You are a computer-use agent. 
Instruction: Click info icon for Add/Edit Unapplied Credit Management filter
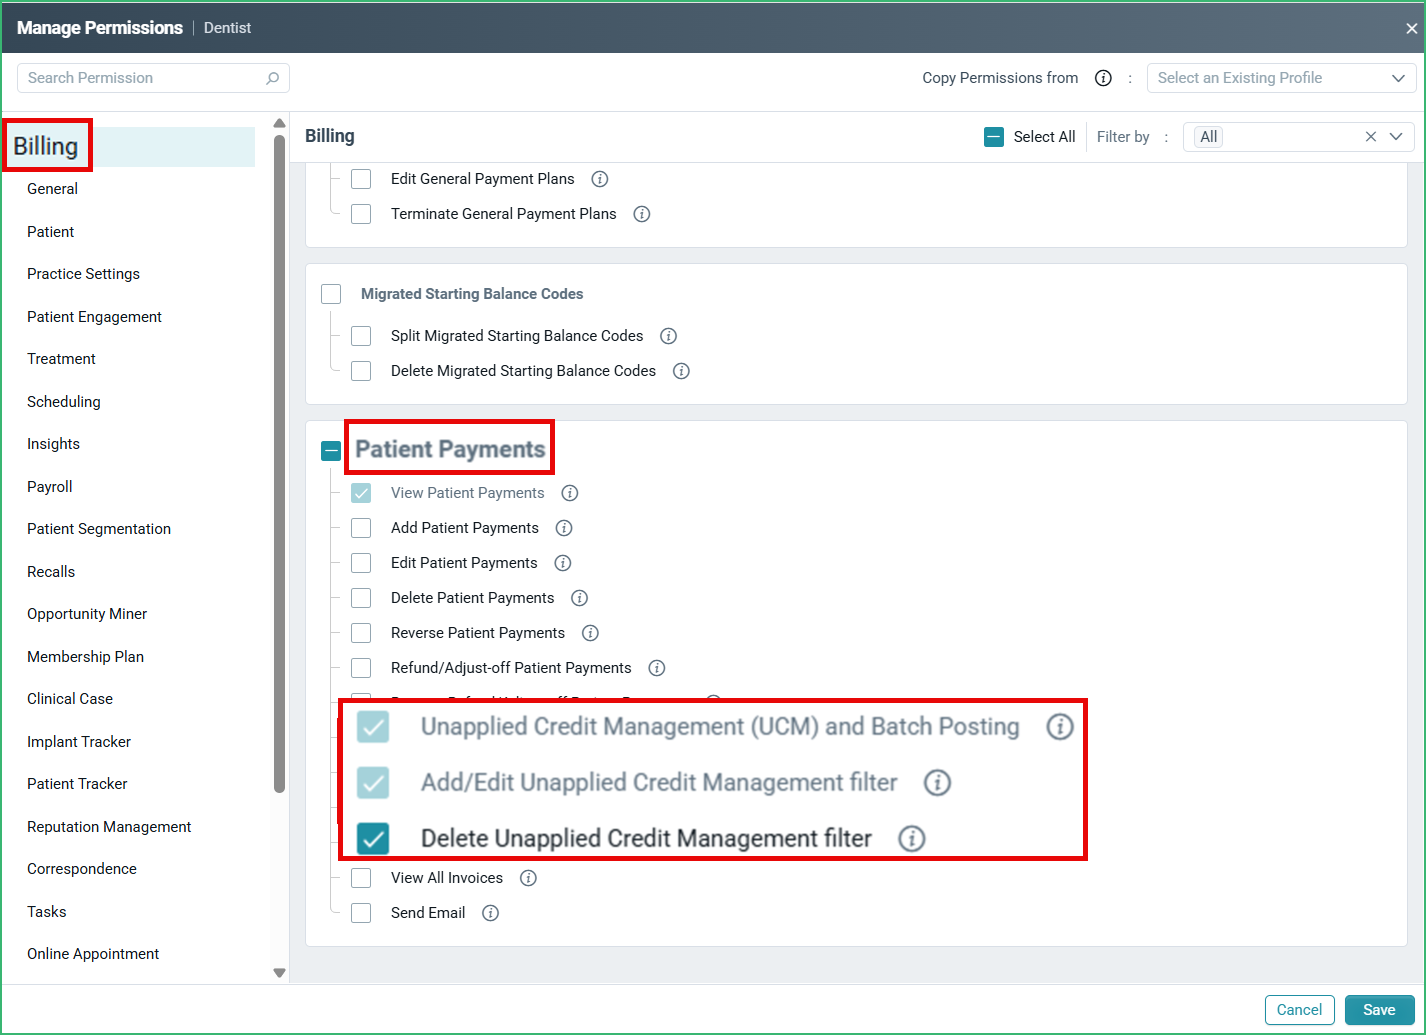click(x=937, y=783)
